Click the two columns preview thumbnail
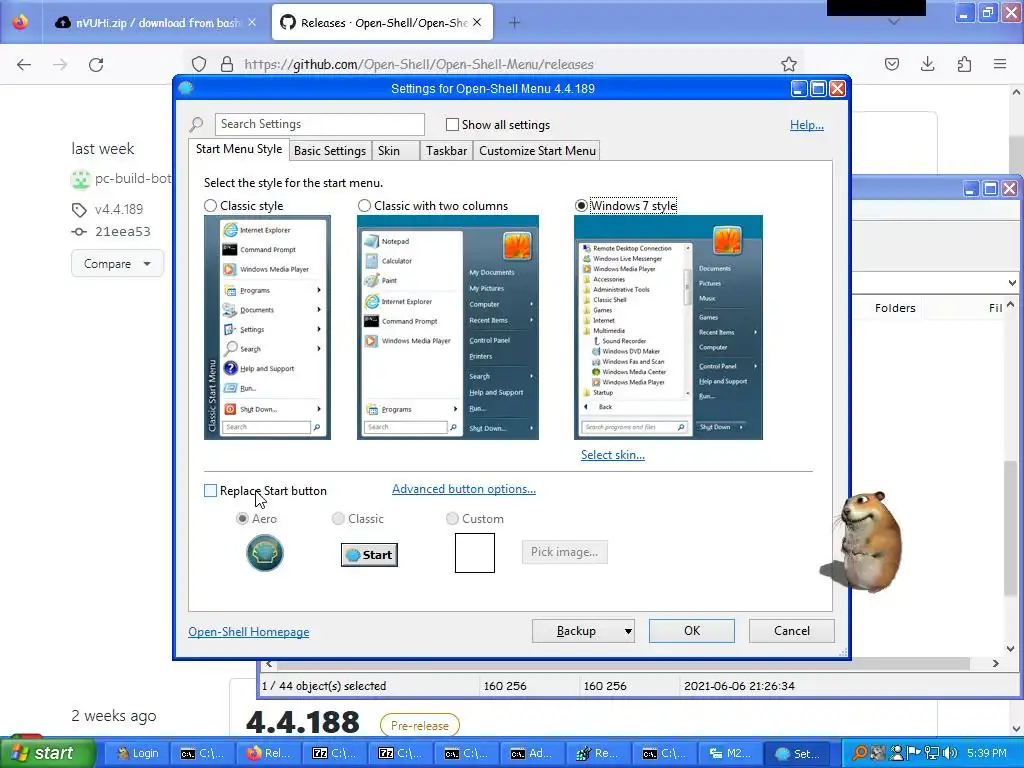The width and height of the screenshot is (1024, 768). click(447, 327)
